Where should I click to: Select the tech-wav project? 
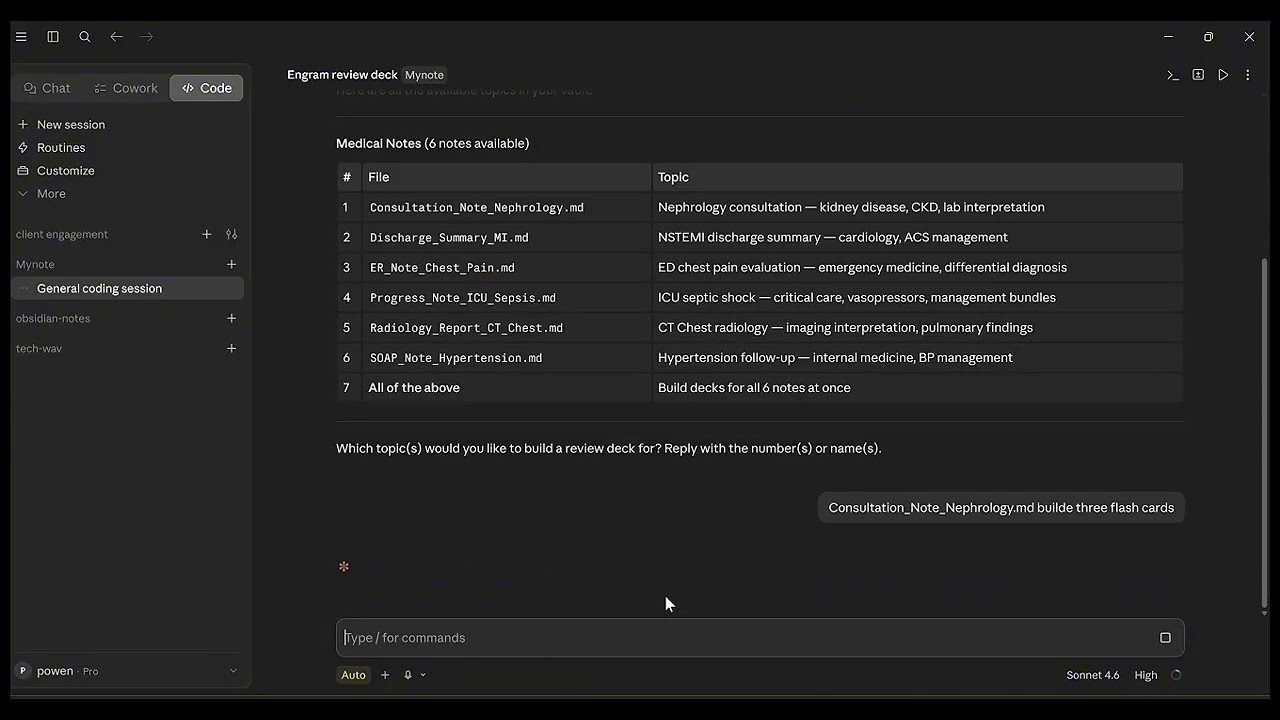coord(39,348)
